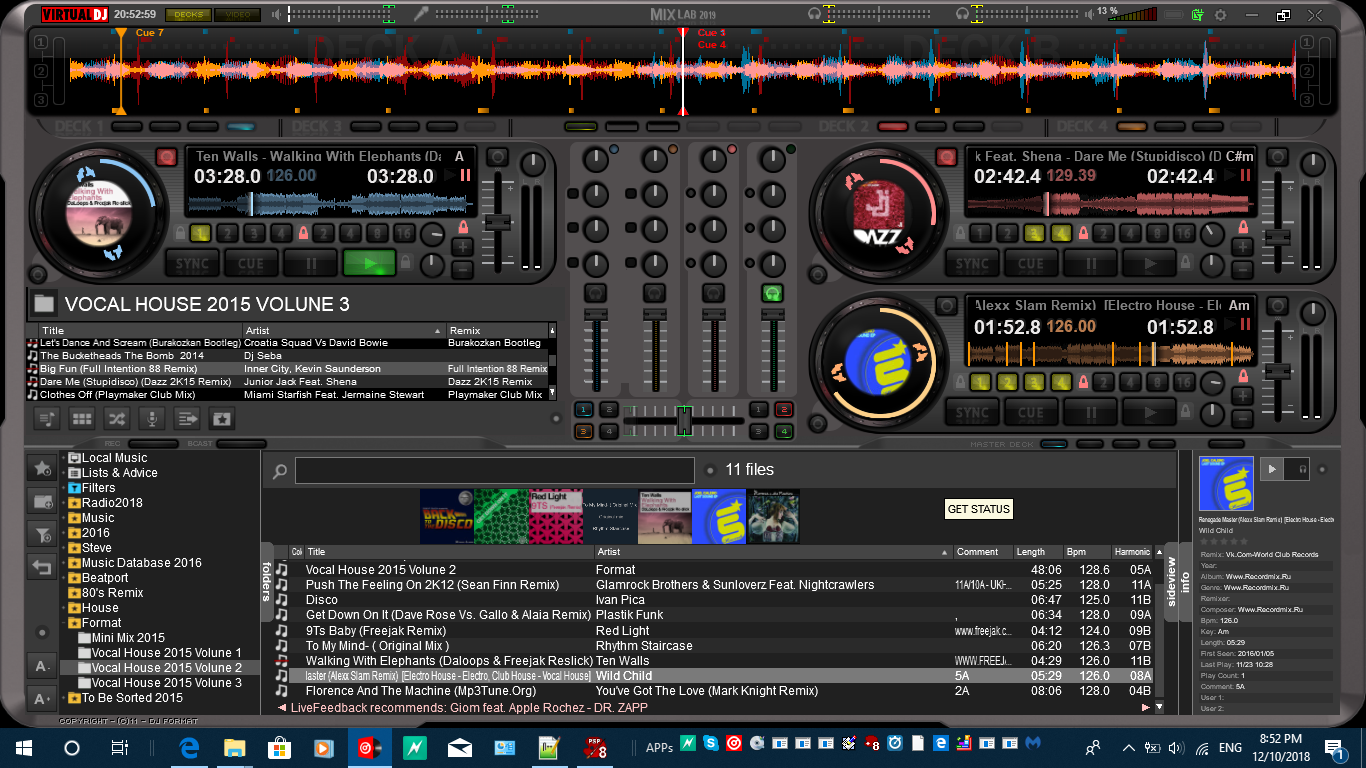This screenshot has width=1366, height=768.
Task: Toggle the headphone cue on mixer channel 1
Action: pos(595,293)
